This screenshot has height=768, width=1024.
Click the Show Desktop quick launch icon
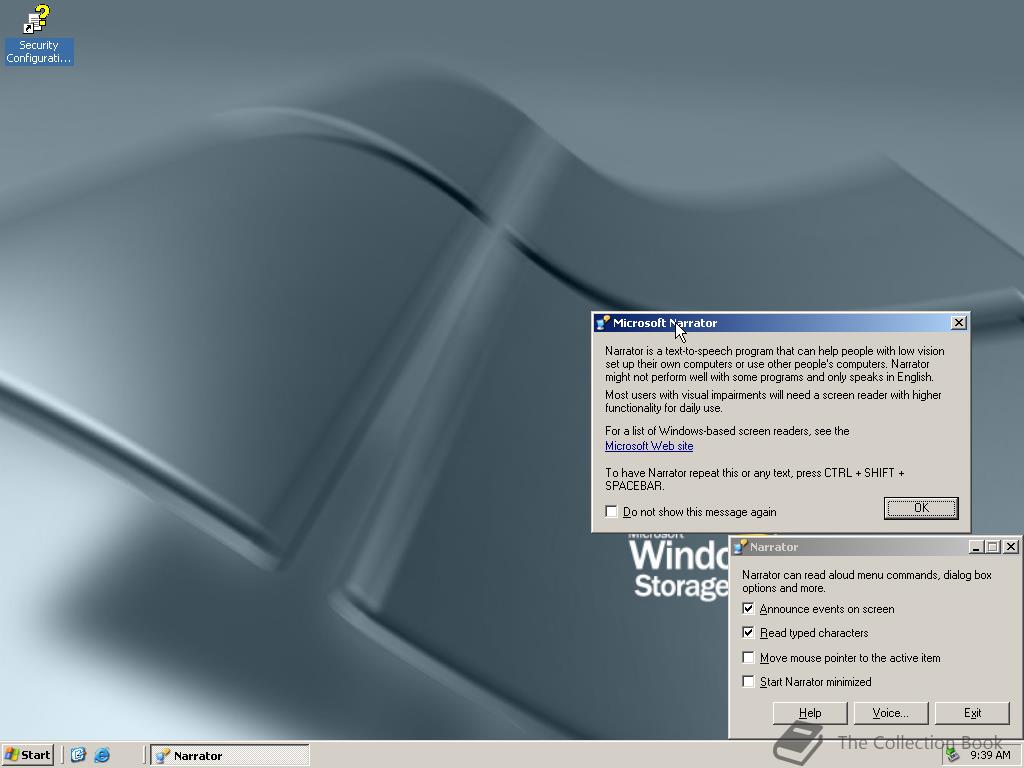click(78, 755)
